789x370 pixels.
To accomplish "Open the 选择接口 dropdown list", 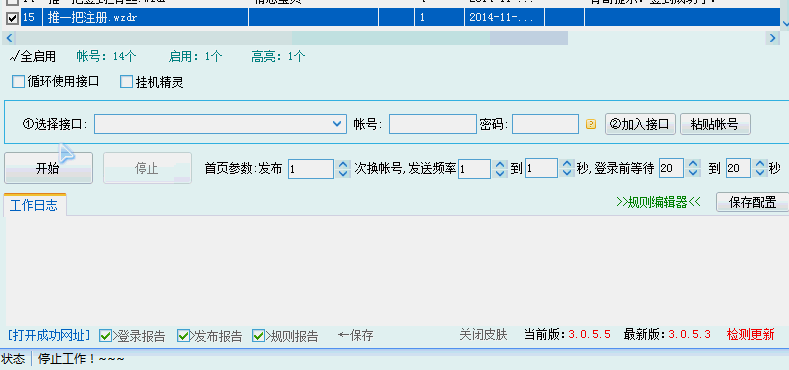I will 337,124.
